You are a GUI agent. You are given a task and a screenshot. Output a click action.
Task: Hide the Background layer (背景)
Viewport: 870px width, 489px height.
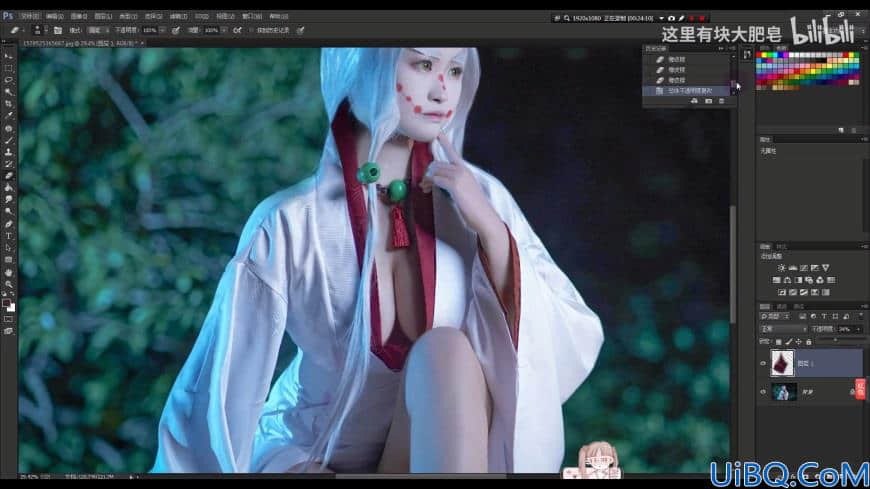click(763, 392)
